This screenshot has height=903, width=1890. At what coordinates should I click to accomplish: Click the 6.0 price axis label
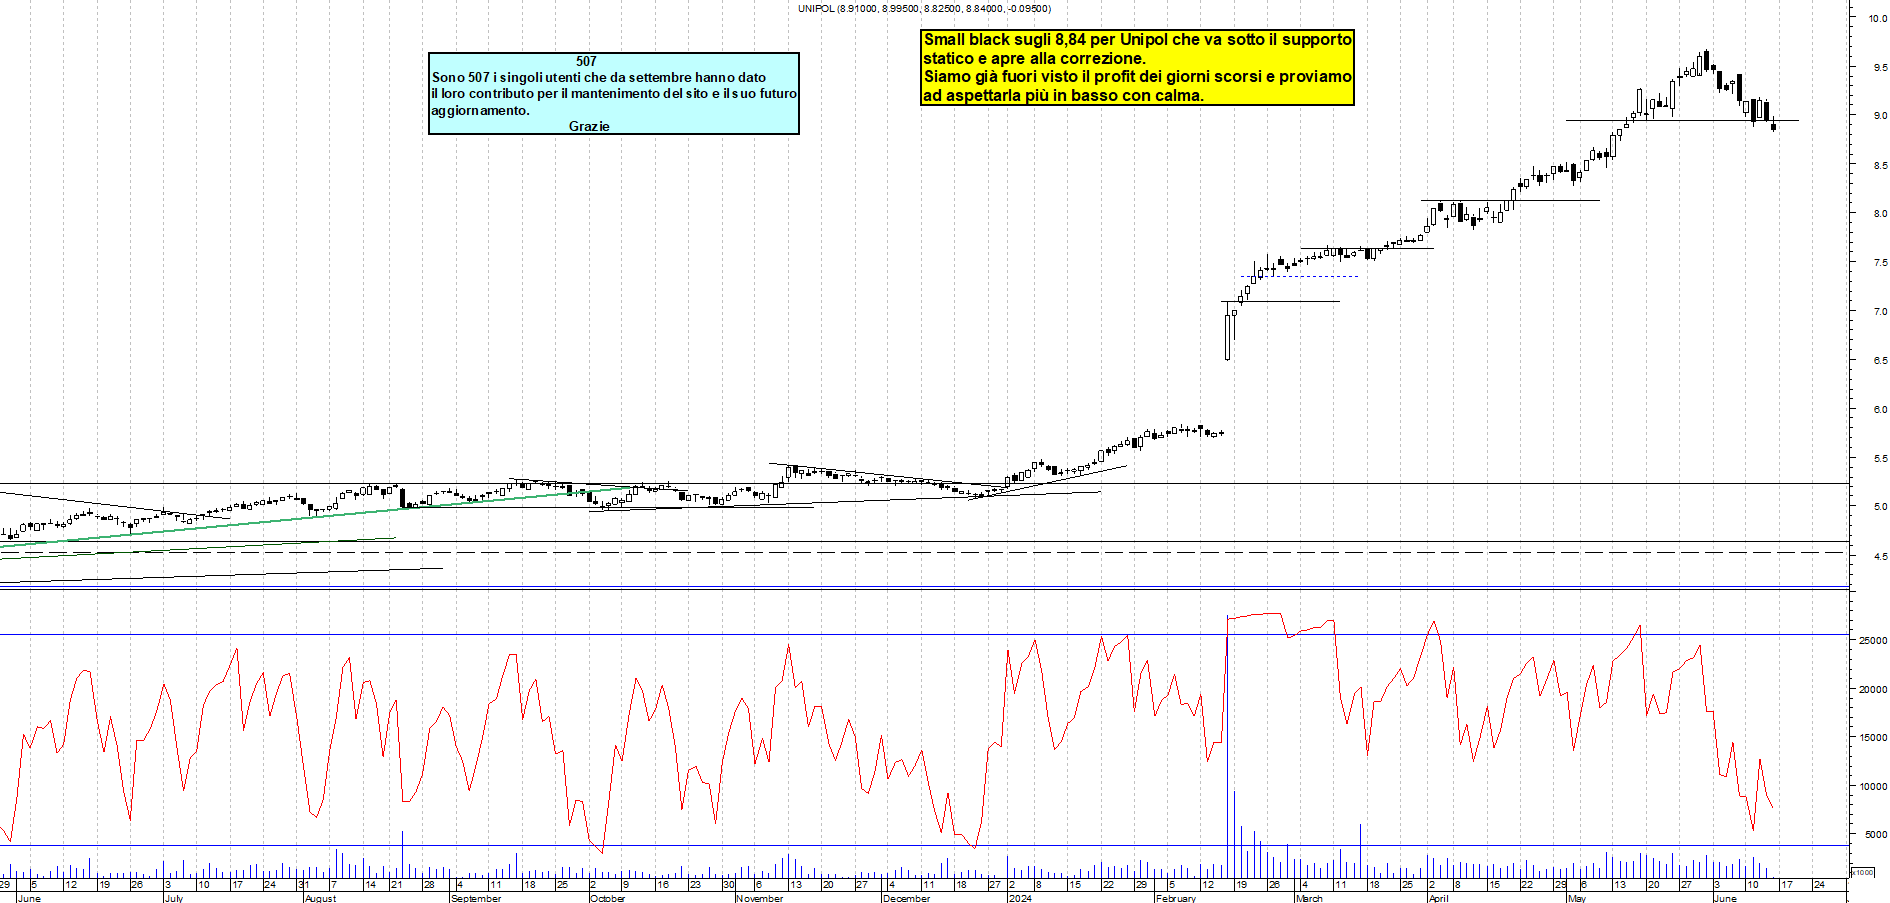pyautogui.click(x=1880, y=409)
